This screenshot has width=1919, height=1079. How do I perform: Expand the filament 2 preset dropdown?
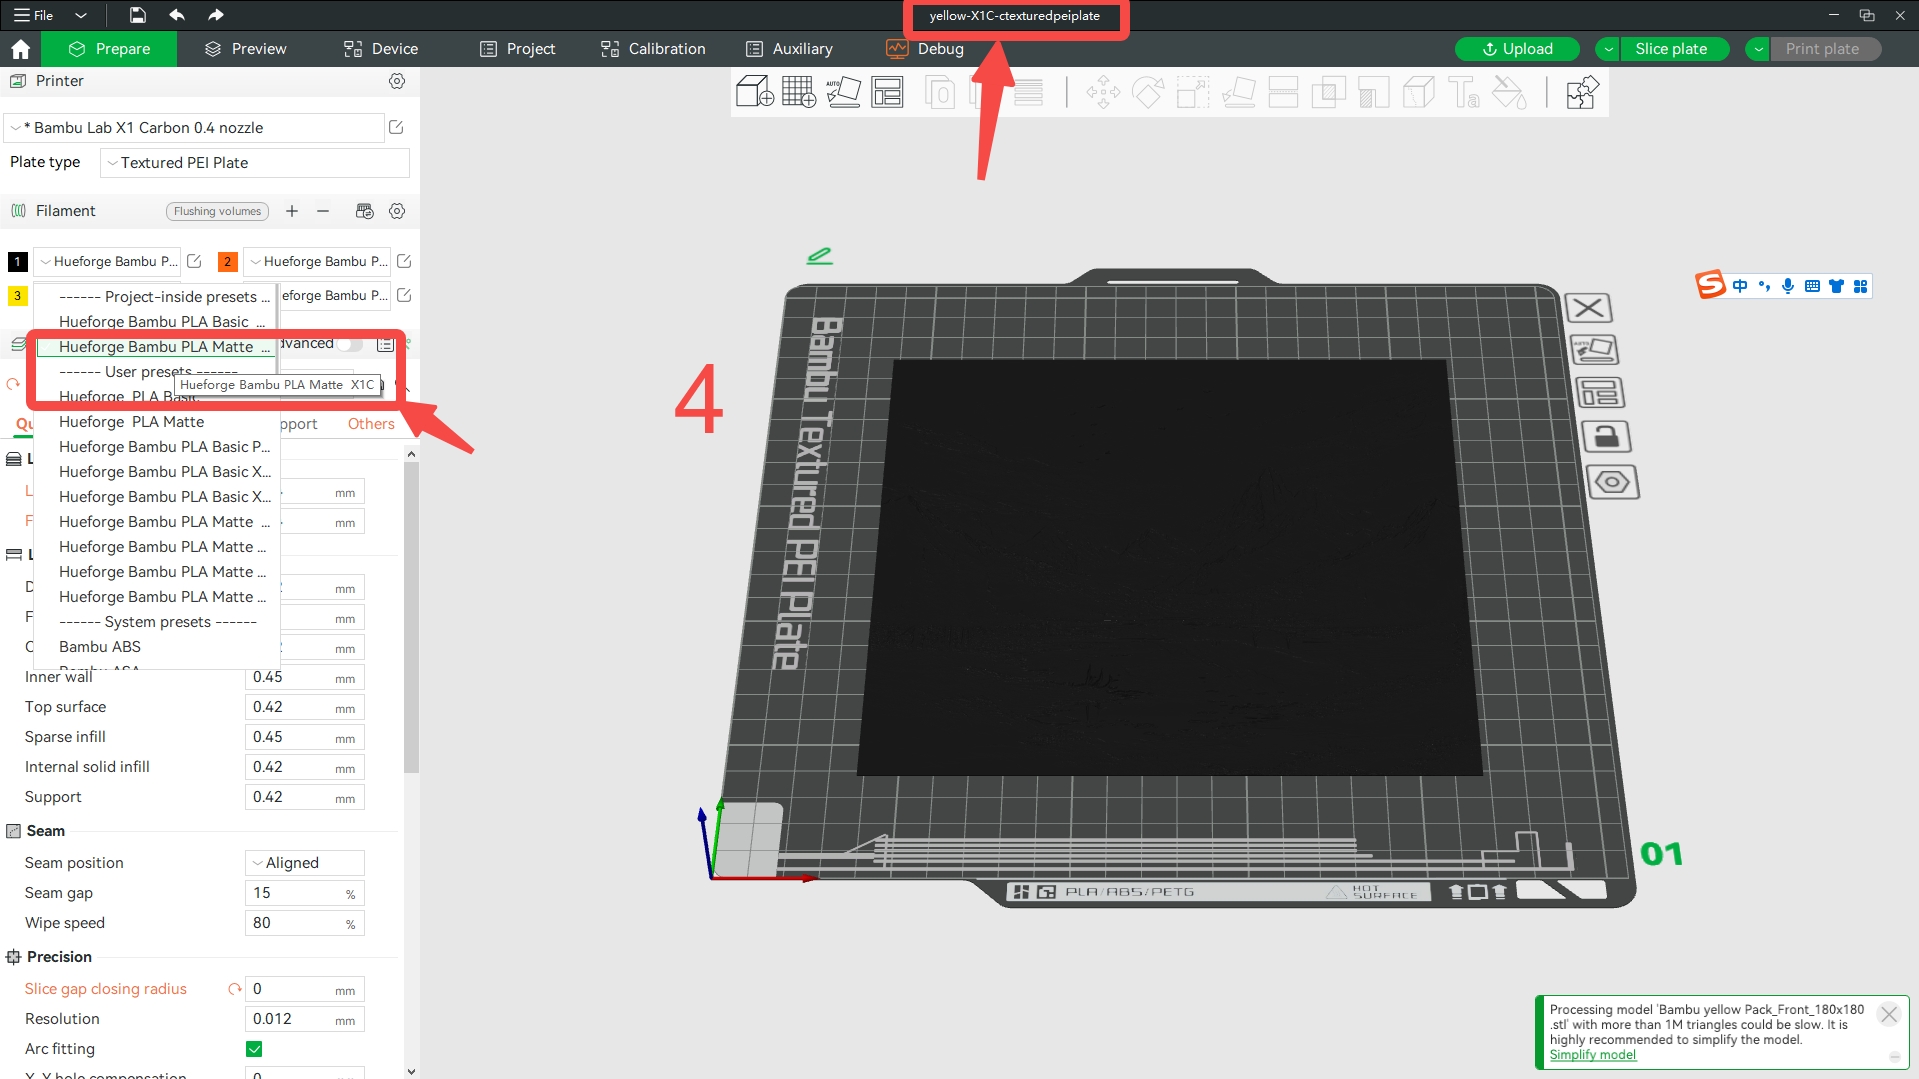click(317, 262)
